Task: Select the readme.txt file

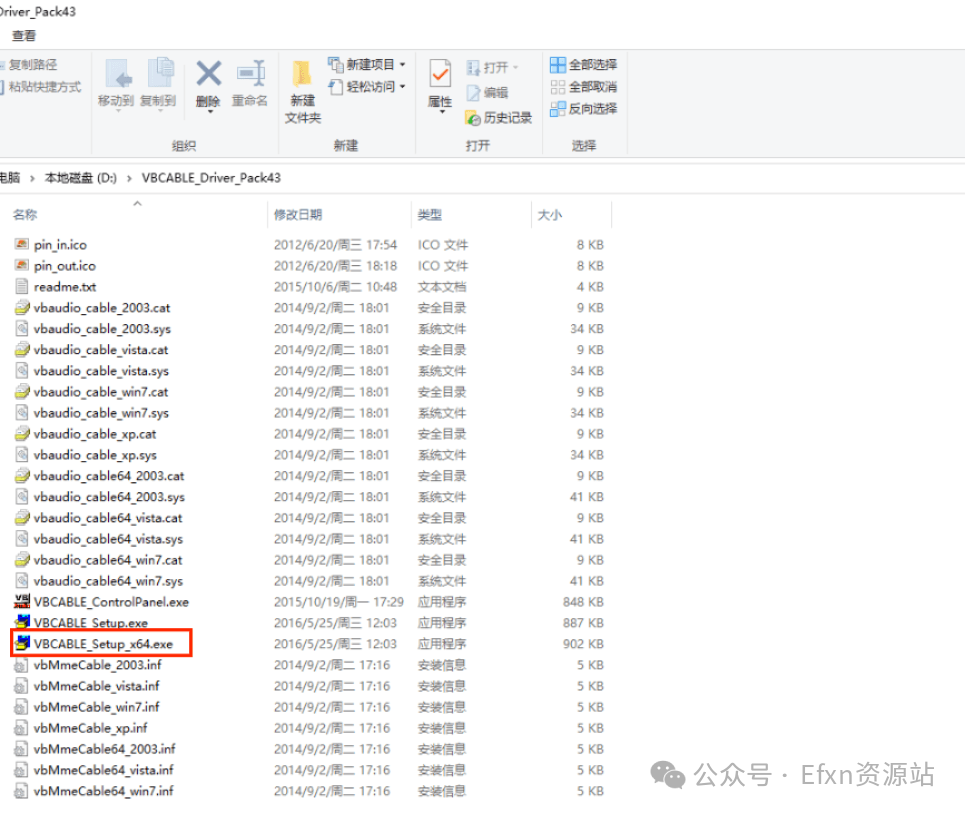Action: pos(66,286)
